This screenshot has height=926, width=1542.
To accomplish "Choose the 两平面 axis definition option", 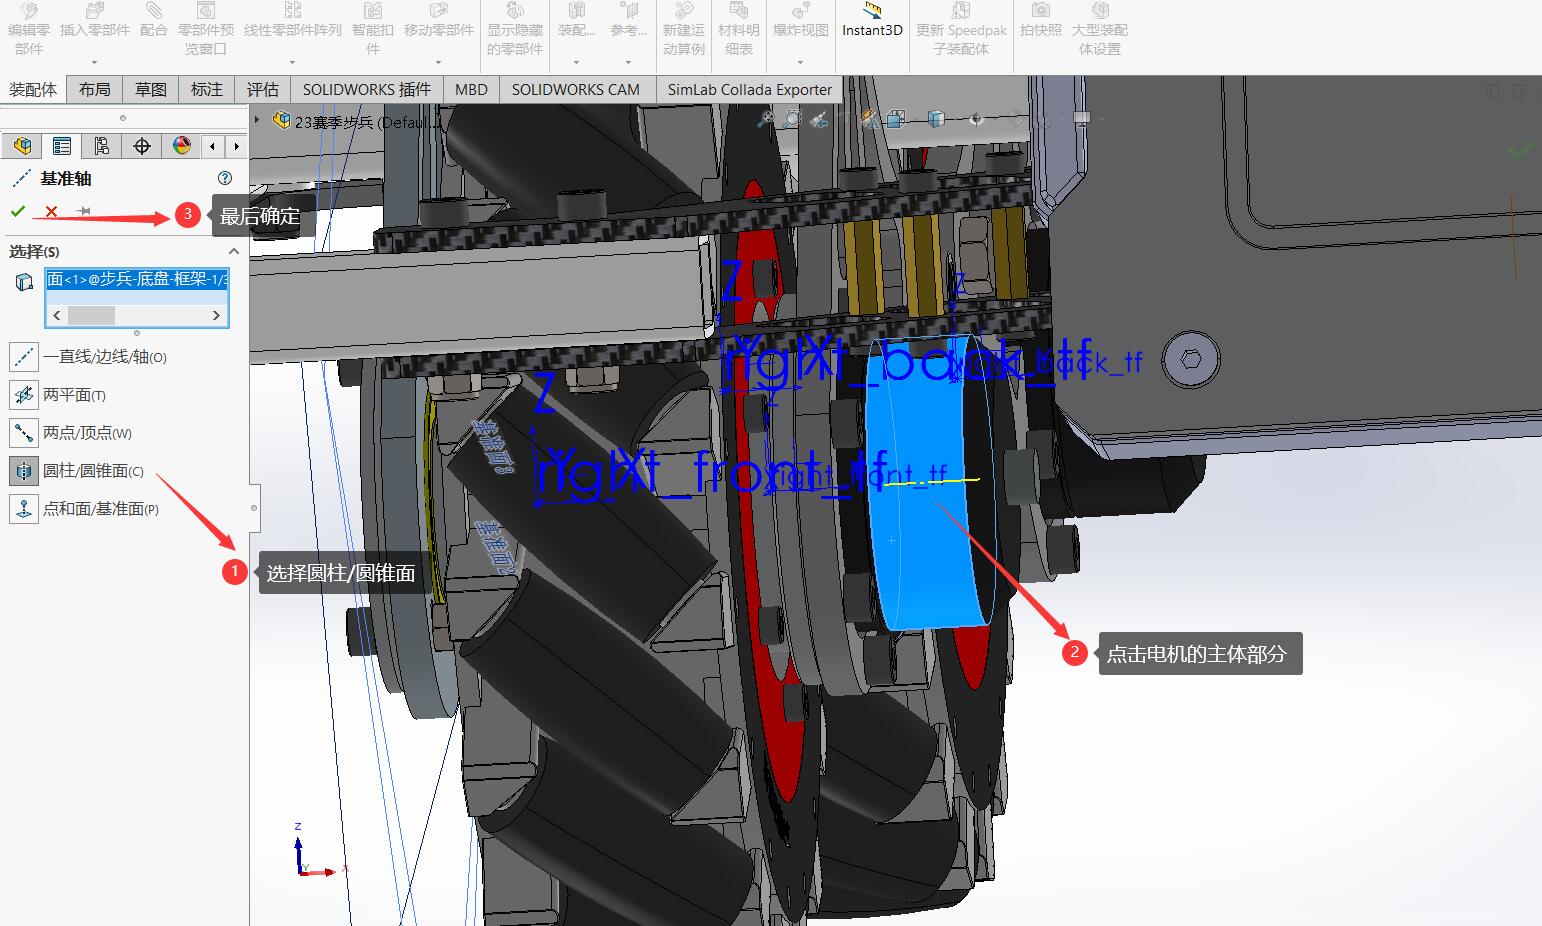I will coord(24,395).
